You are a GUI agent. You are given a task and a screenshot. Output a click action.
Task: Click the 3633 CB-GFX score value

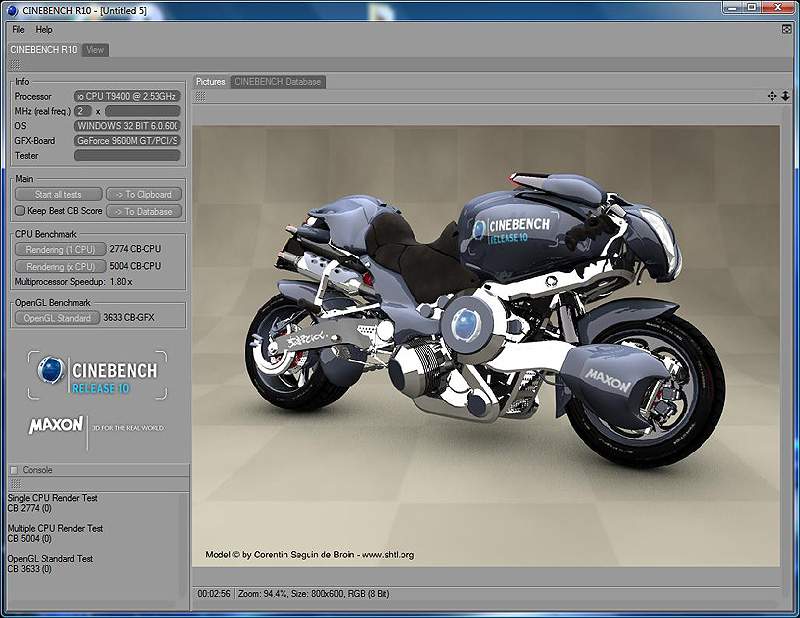(x=129, y=317)
